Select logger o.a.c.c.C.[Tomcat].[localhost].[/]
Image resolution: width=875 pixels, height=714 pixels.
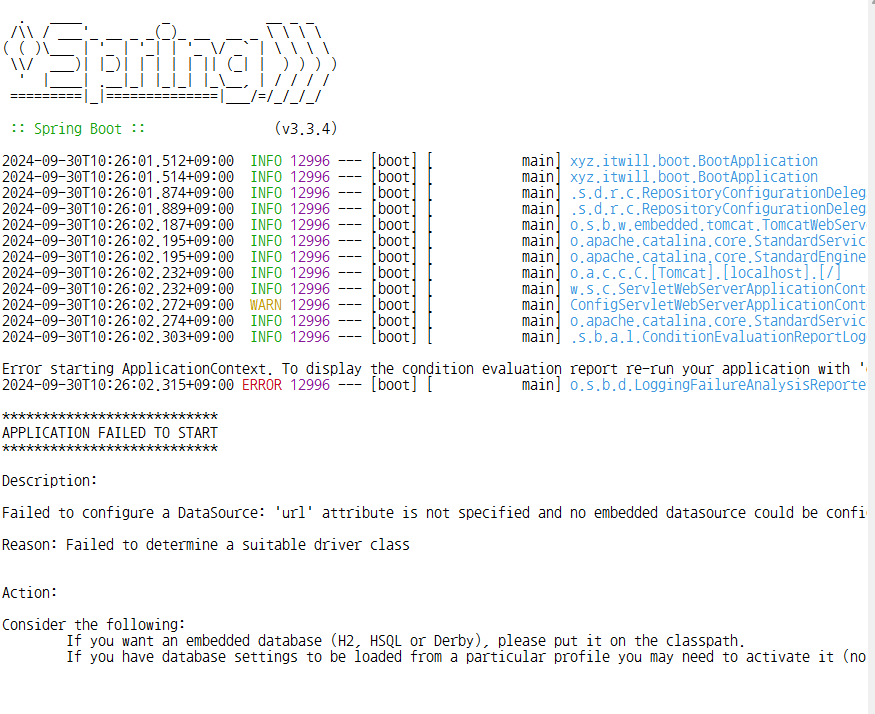click(x=705, y=273)
